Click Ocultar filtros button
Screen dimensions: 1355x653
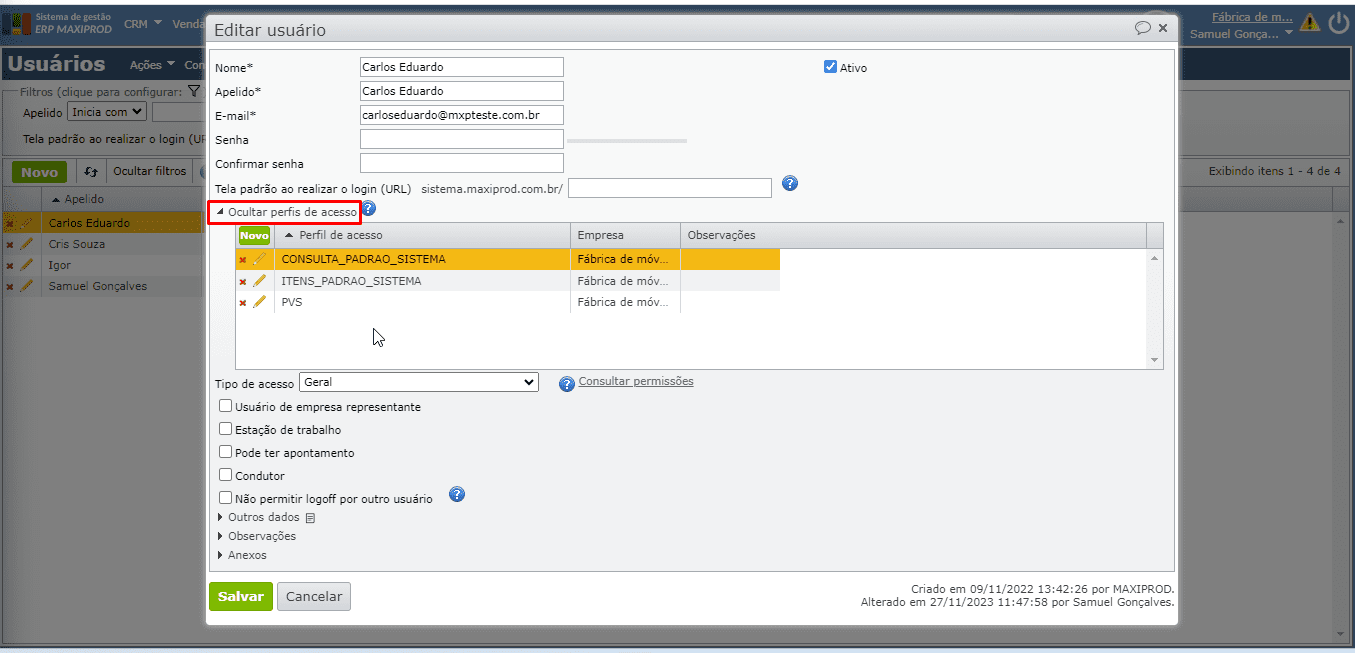pos(149,172)
